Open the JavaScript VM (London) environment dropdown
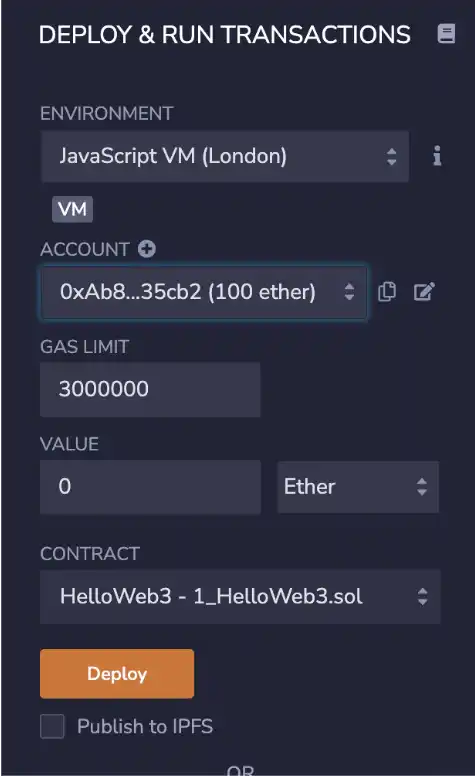The image size is (475, 776). 225,156
